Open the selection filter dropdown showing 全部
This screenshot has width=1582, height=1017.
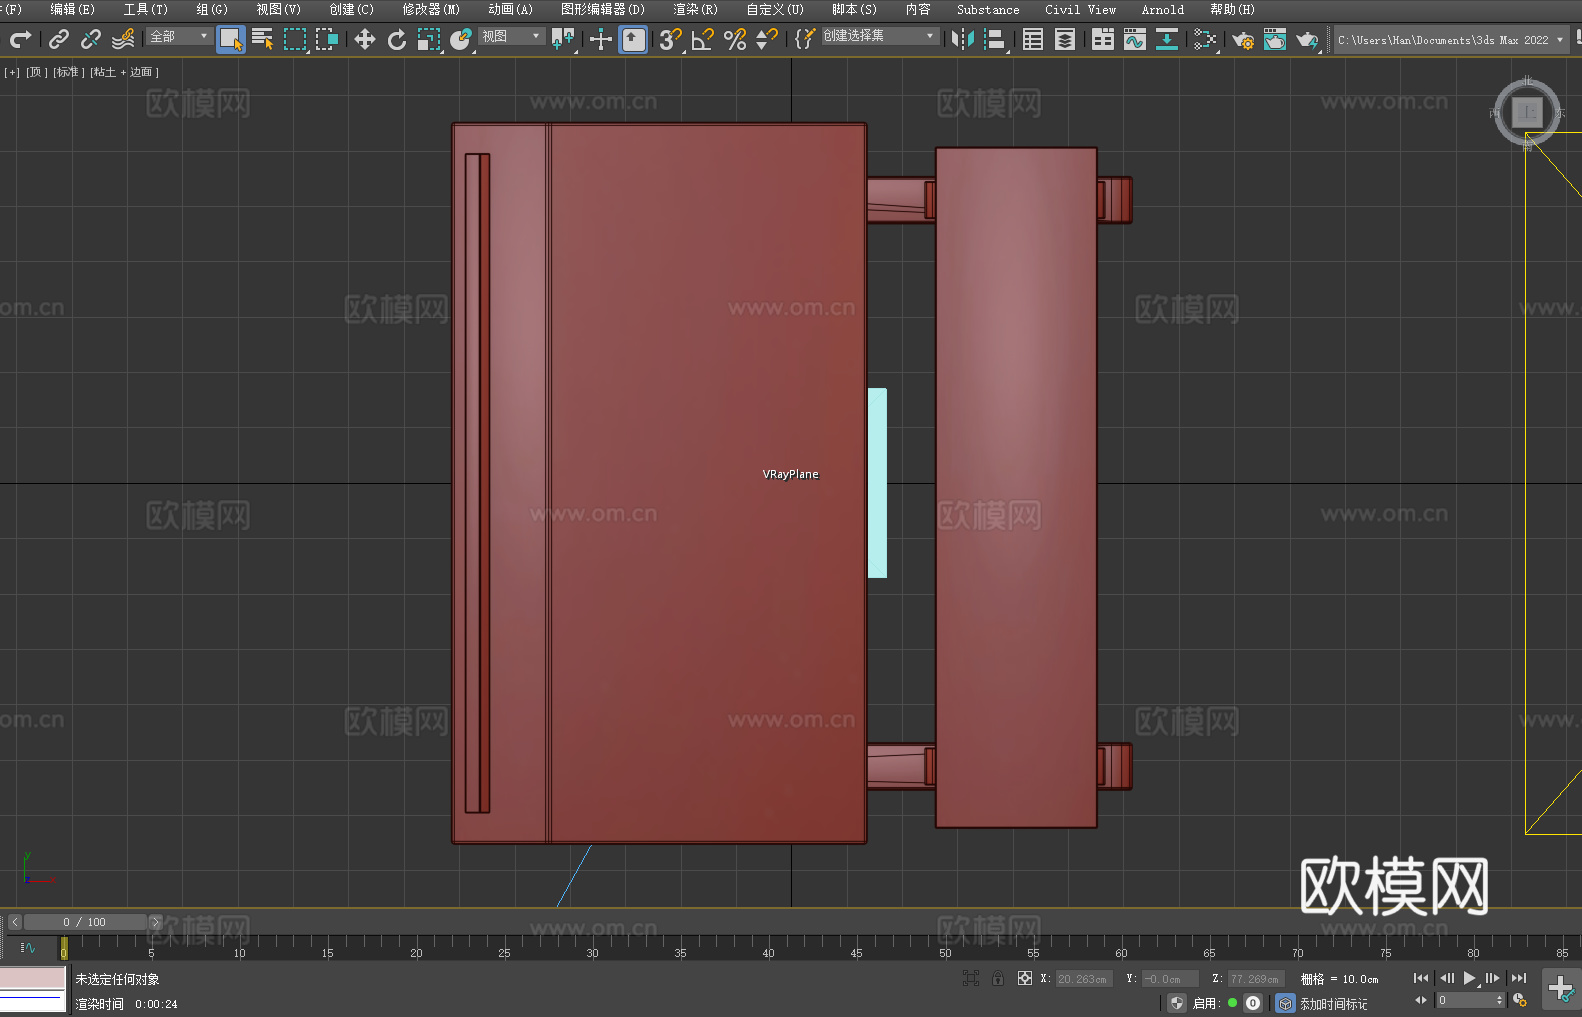point(179,36)
